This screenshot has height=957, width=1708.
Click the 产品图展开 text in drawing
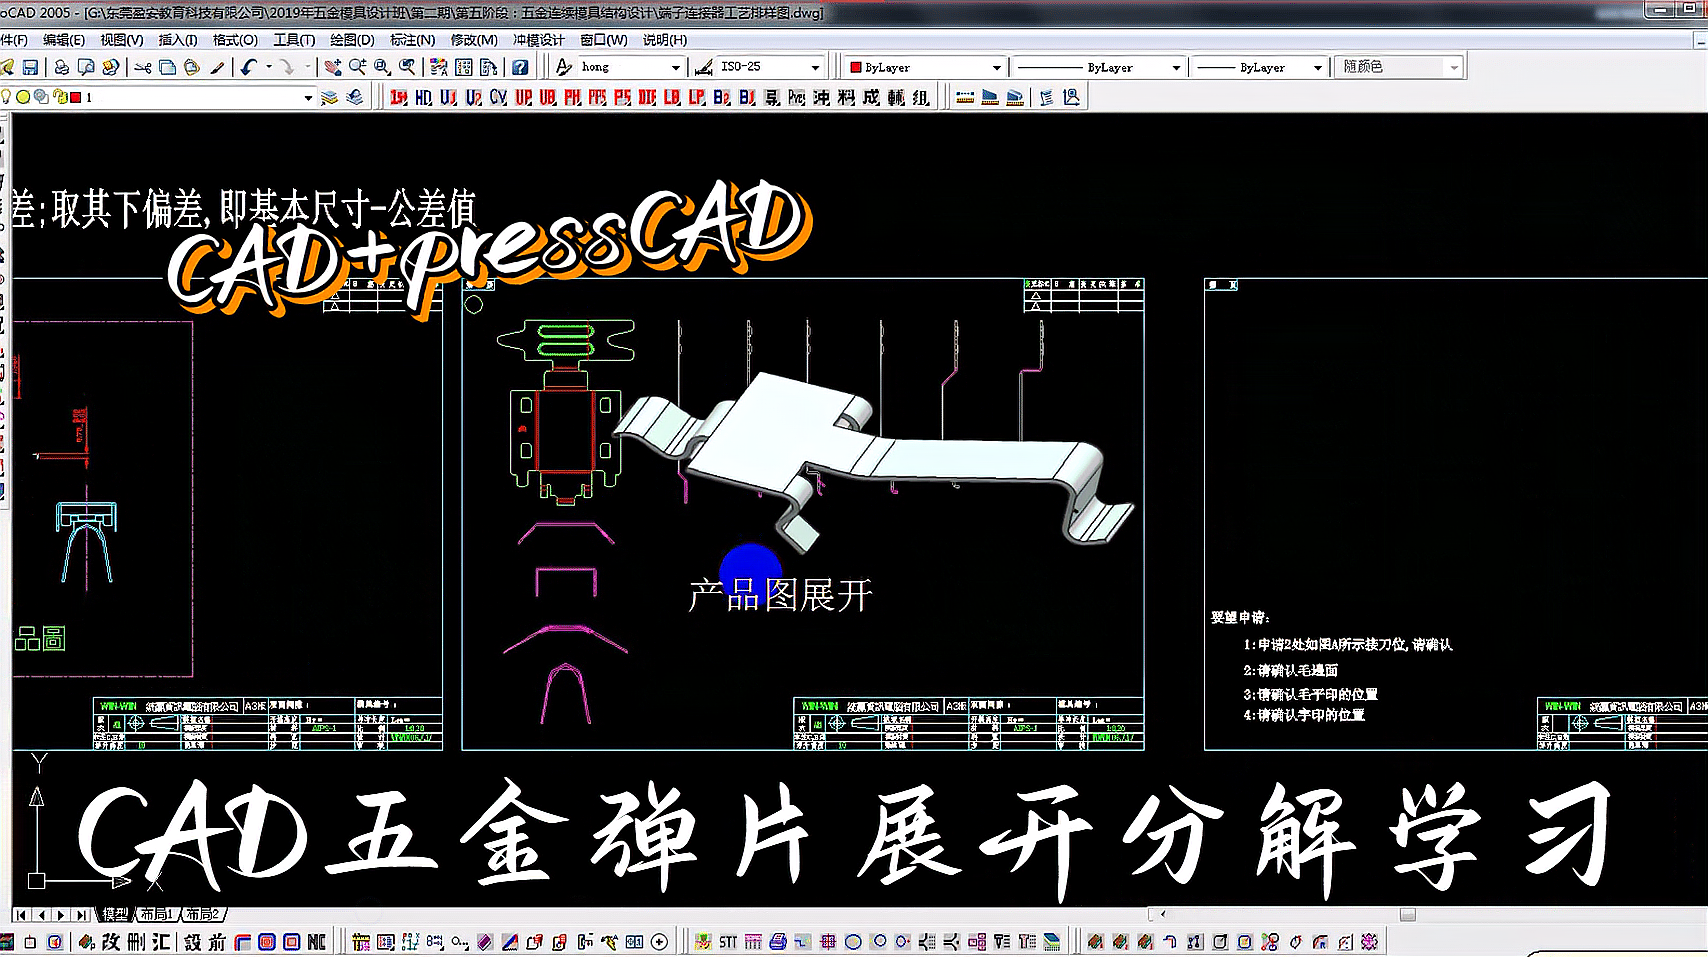(x=780, y=595)
